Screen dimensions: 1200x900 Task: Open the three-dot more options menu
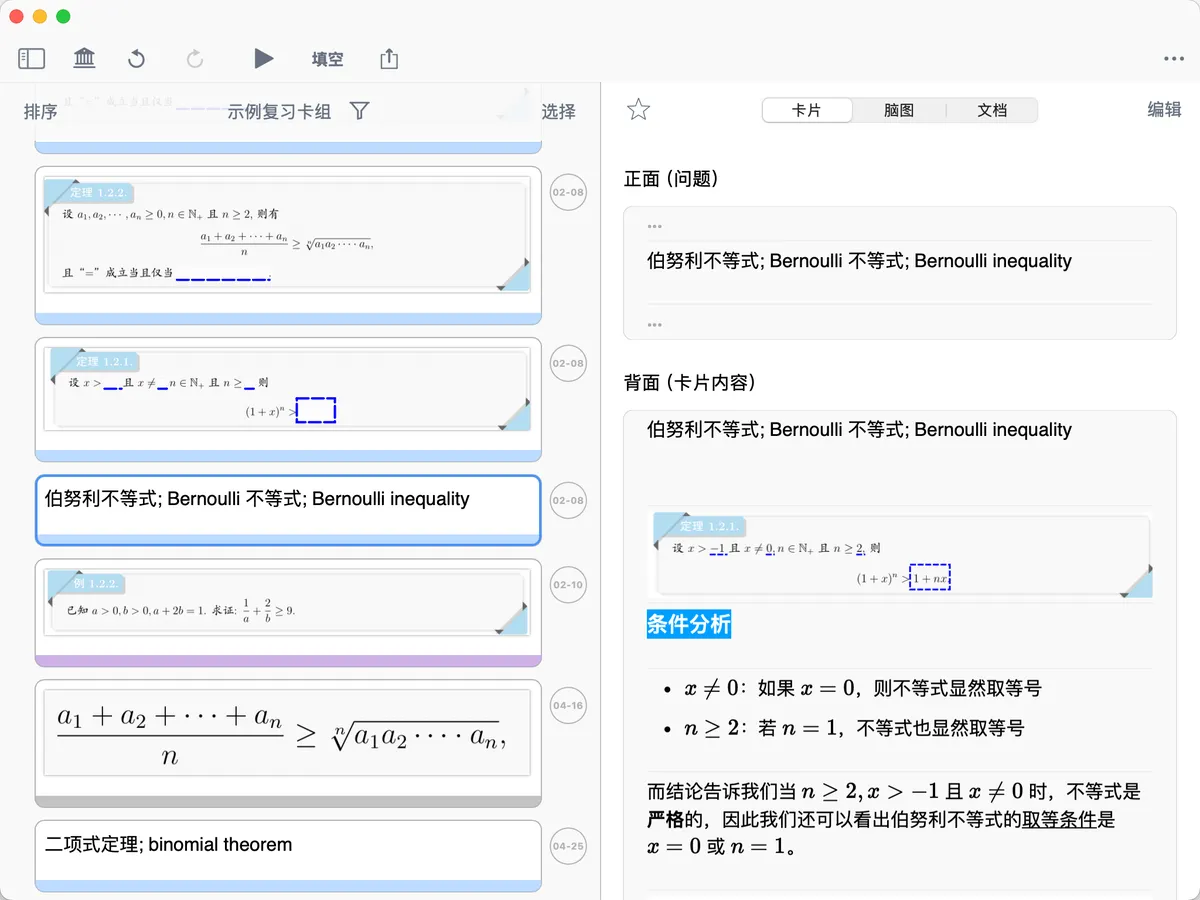1174,59
